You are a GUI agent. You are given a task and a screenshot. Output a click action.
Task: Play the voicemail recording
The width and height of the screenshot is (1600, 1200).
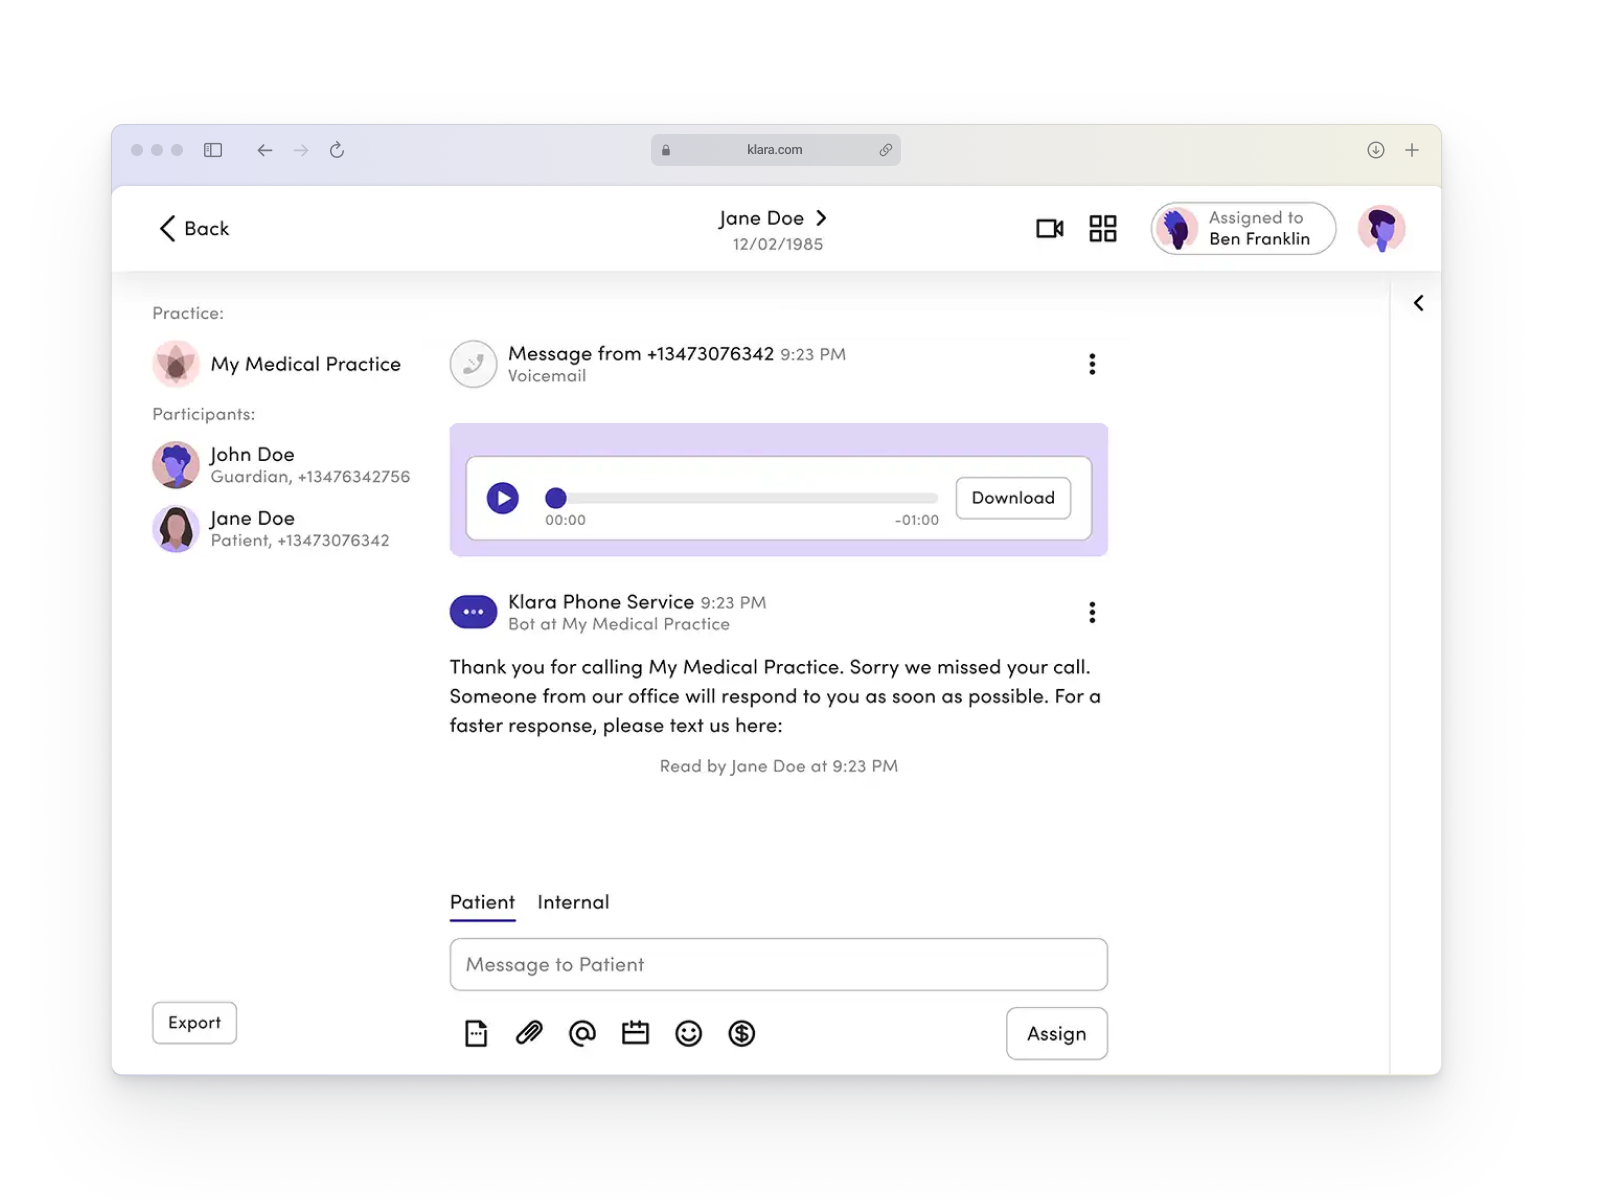pyautogui.click(x=502, y=498)
